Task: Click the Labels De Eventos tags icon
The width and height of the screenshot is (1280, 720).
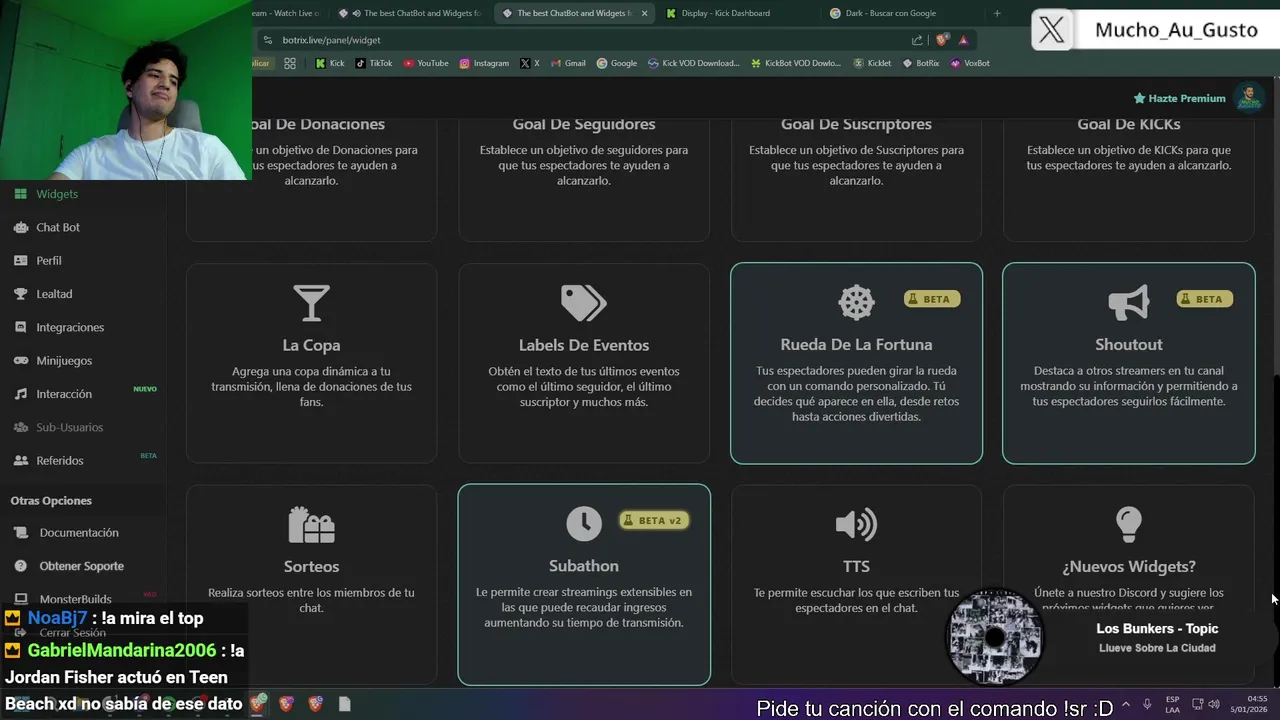Action: click(584, 303)
